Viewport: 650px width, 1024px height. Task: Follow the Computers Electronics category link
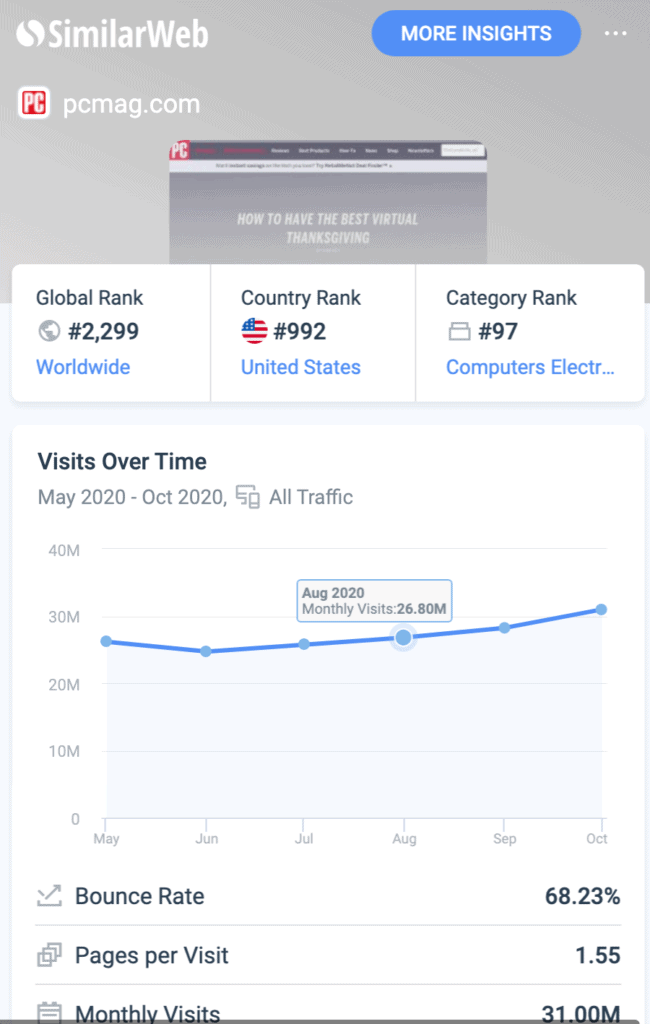530,367
